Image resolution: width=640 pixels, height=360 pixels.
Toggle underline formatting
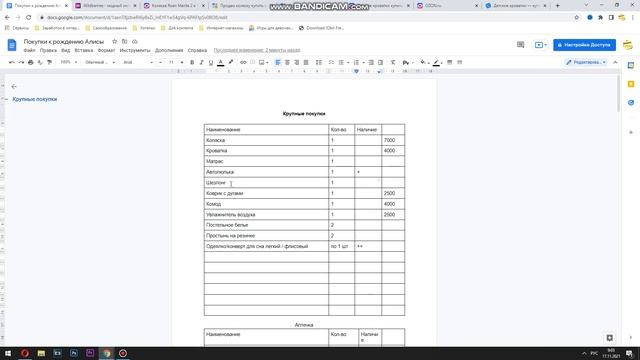tap(211, 62)
